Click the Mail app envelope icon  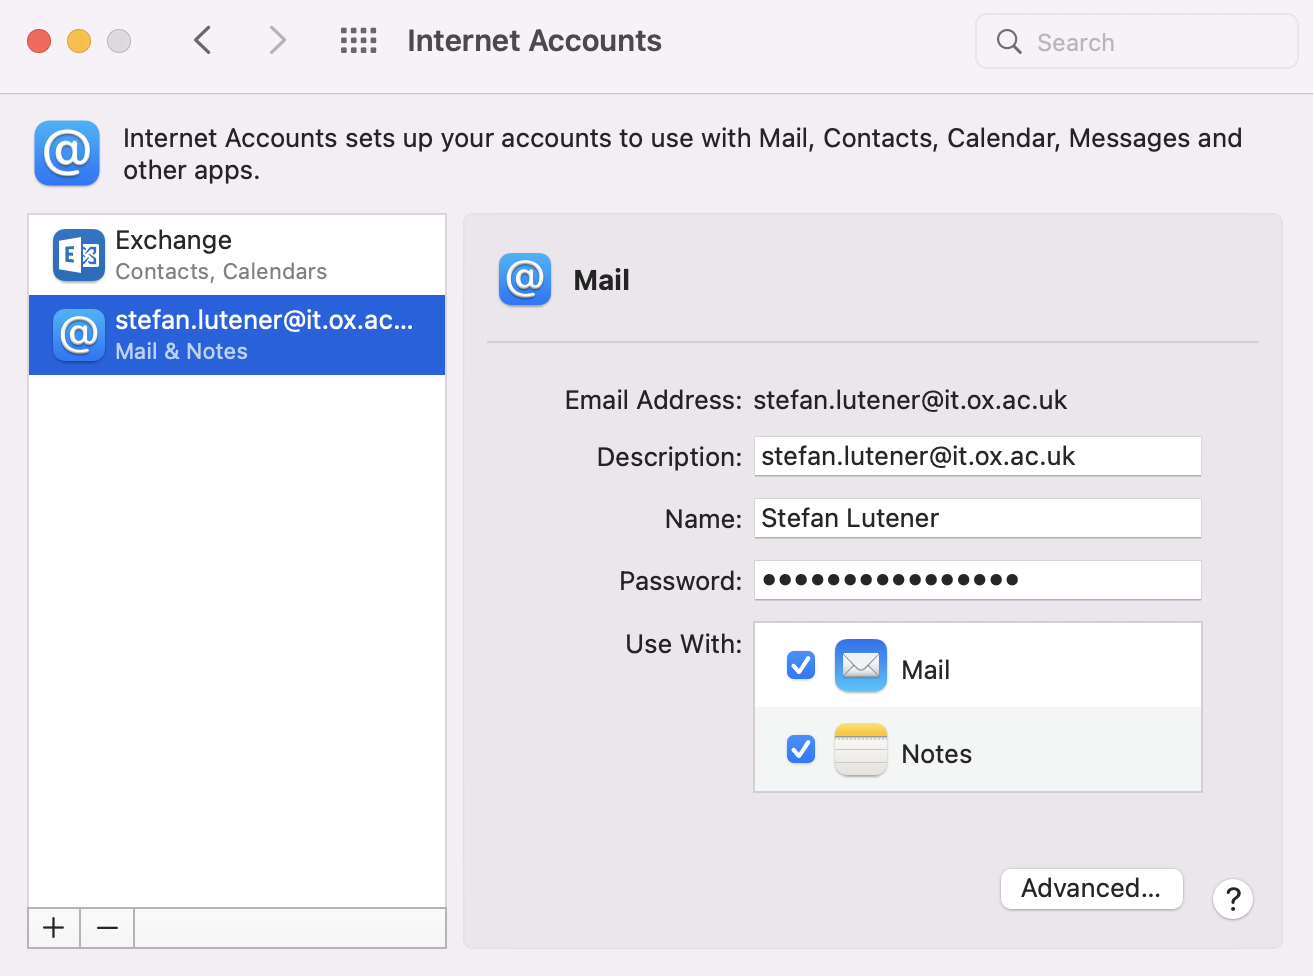coord(860,666)
